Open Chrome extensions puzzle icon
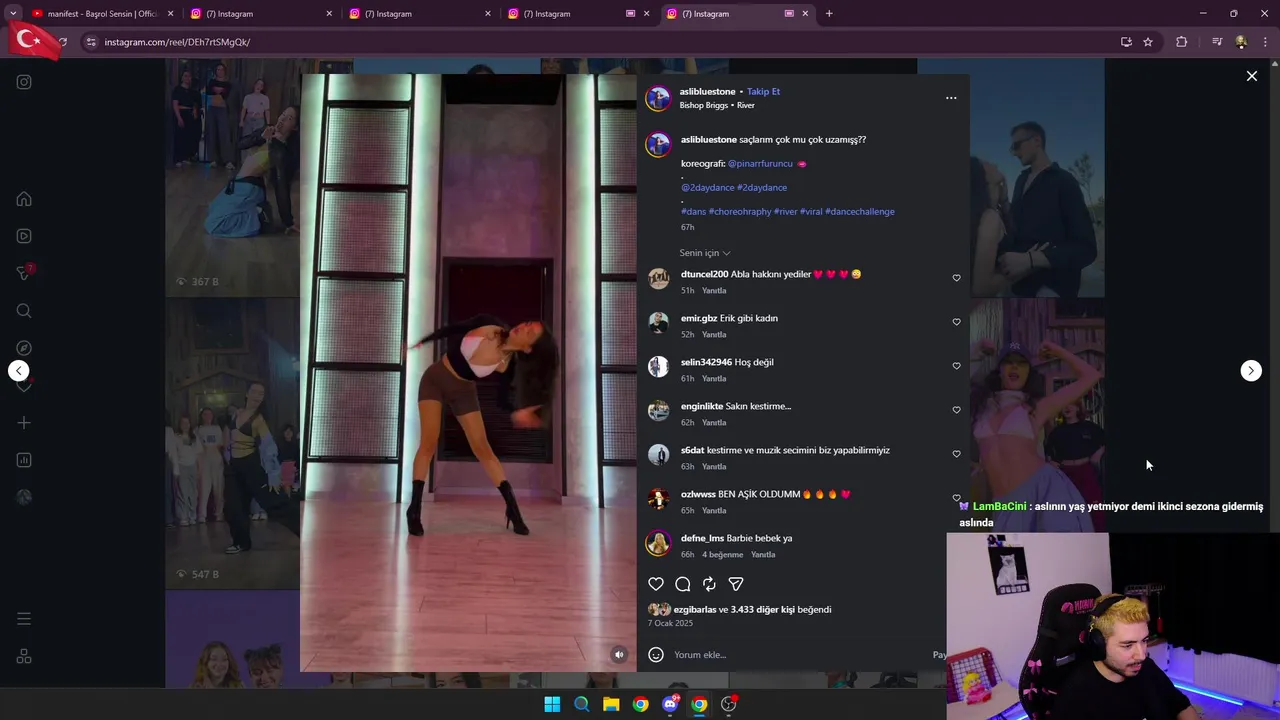Viewport: 1280px width, 720px height. pyautogui.click(x=1182, y=42)
